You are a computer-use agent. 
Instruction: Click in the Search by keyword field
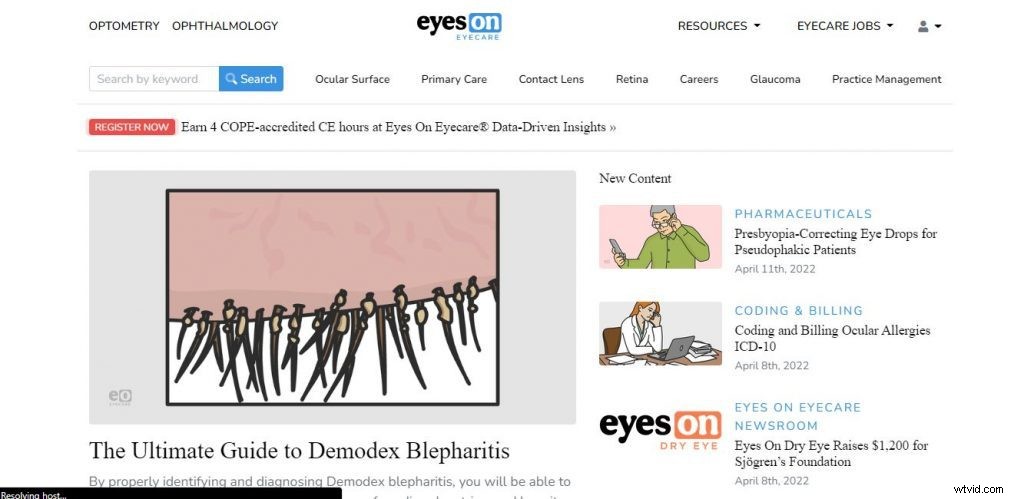[153, 79]
